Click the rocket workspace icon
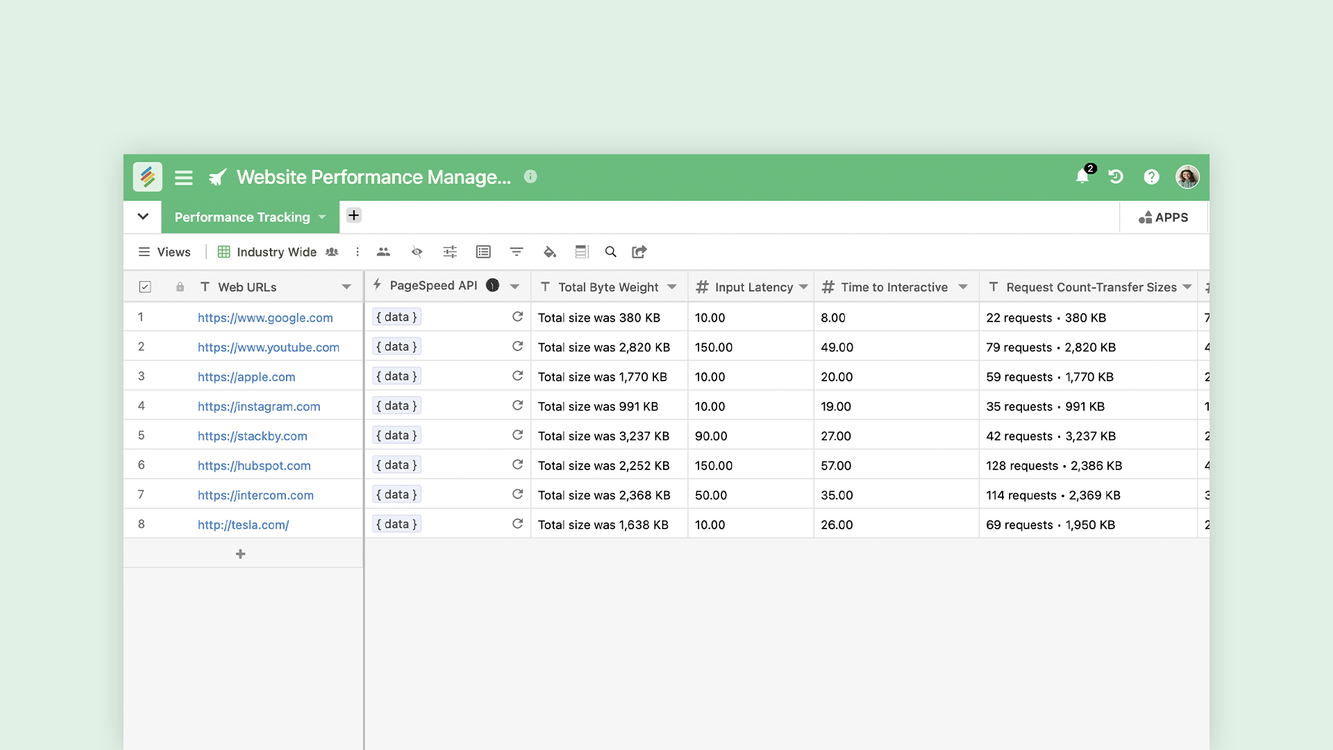The image size is (1333, 750). (217, 178)
